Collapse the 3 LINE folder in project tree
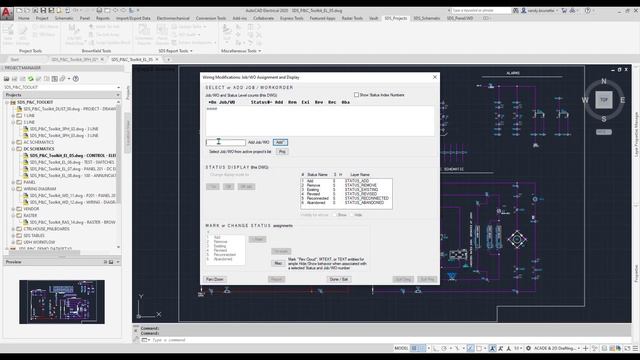The height and width of the screenshot is (360, 640). (13, 122)
